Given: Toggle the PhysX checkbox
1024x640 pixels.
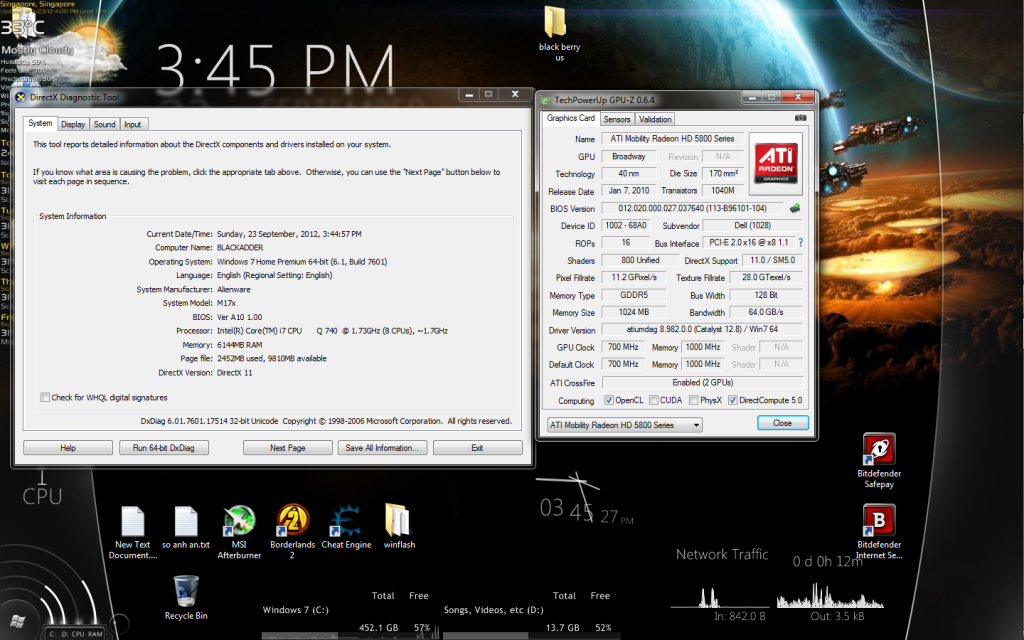Looking at the screenshot, I should 691,400.
